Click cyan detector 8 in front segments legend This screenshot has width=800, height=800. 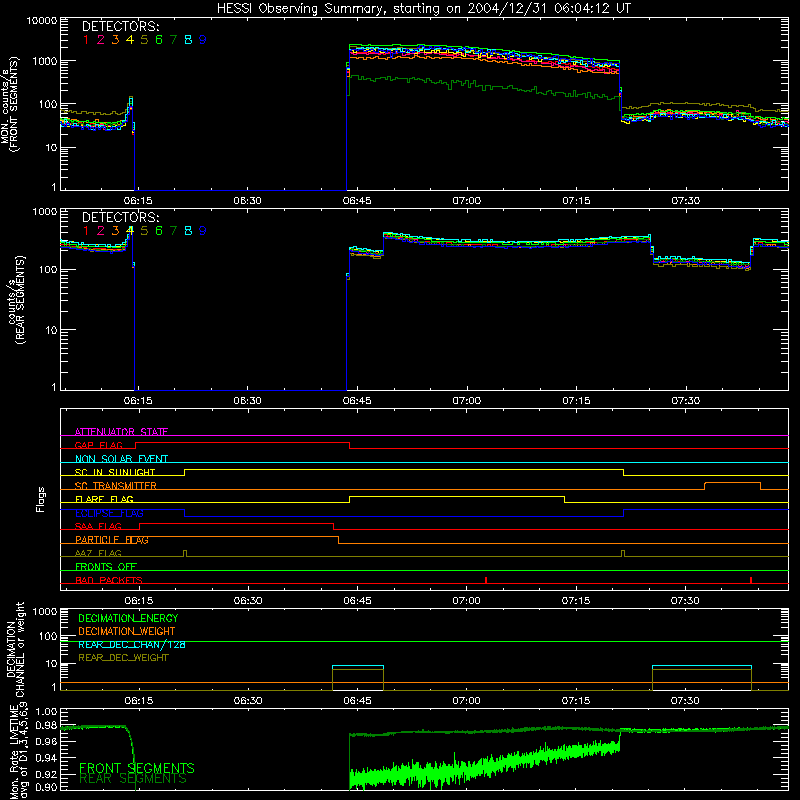(188, 40)
